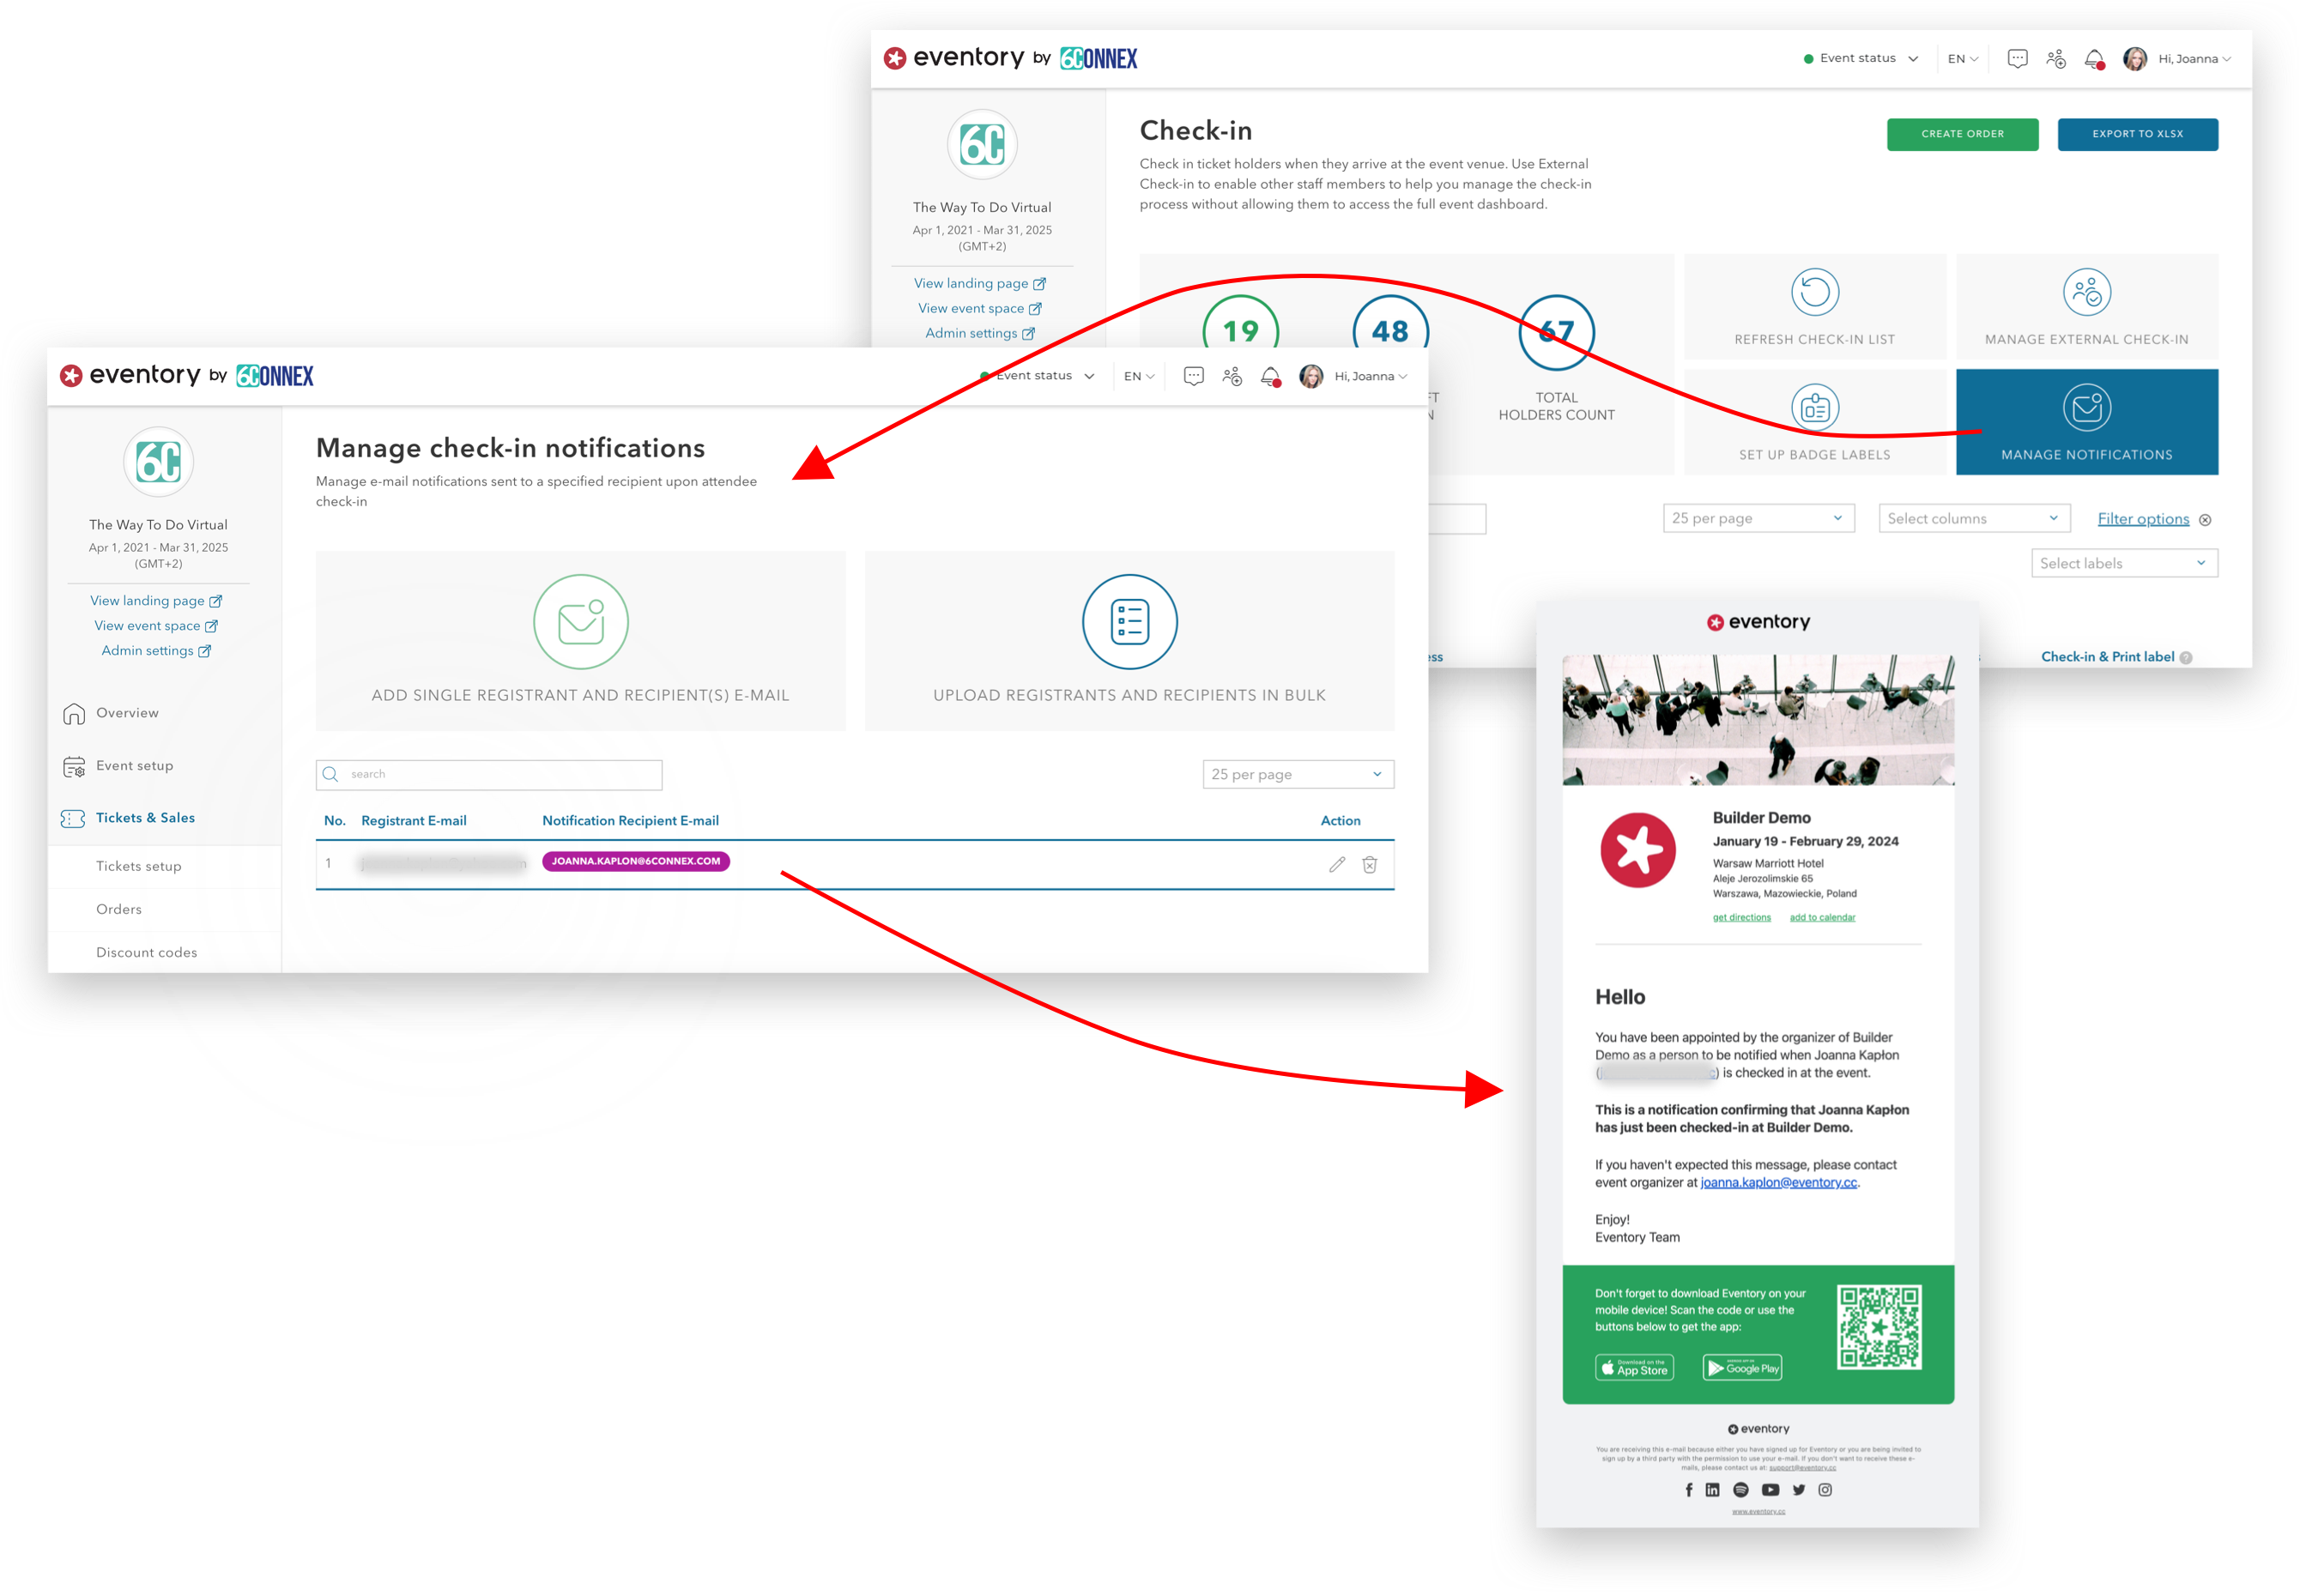Click the Add Single Registrant email icon
The image size is (2300, 1596).
tap(578, 622)
